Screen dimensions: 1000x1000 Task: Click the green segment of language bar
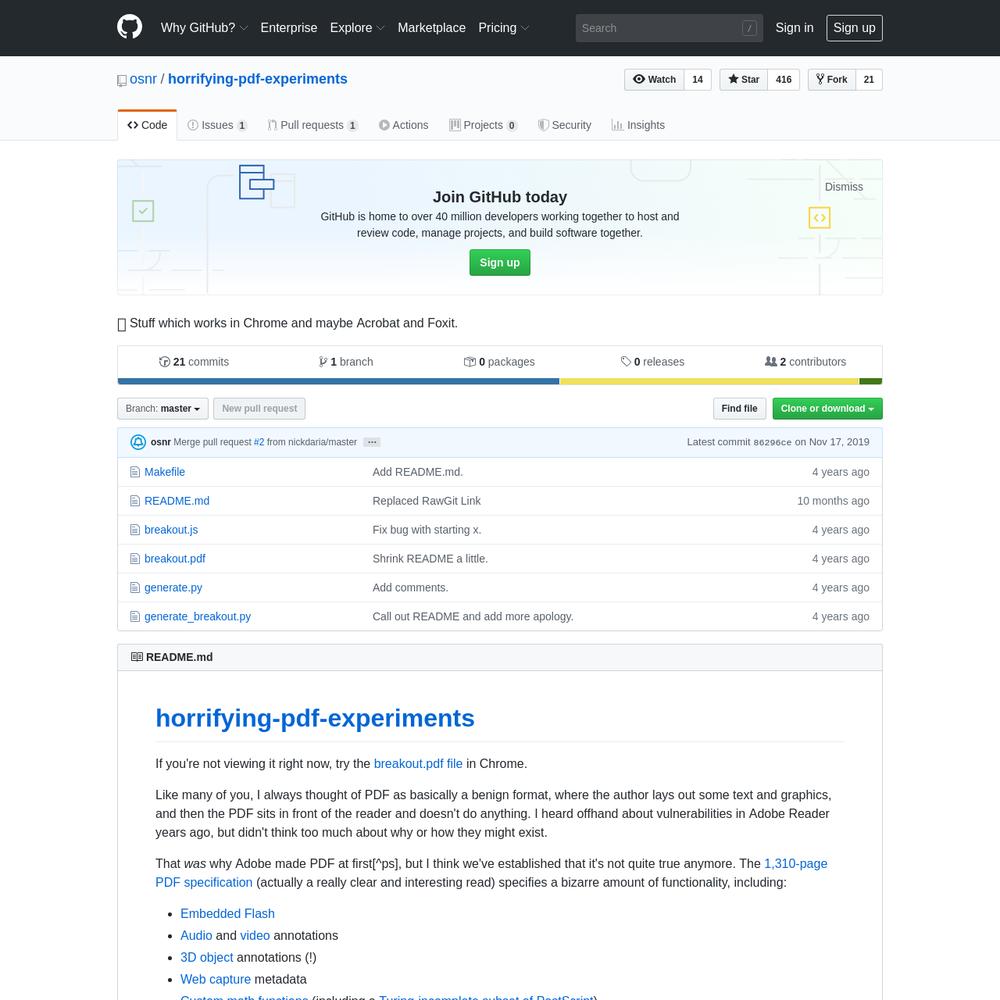tap(871, 381)
